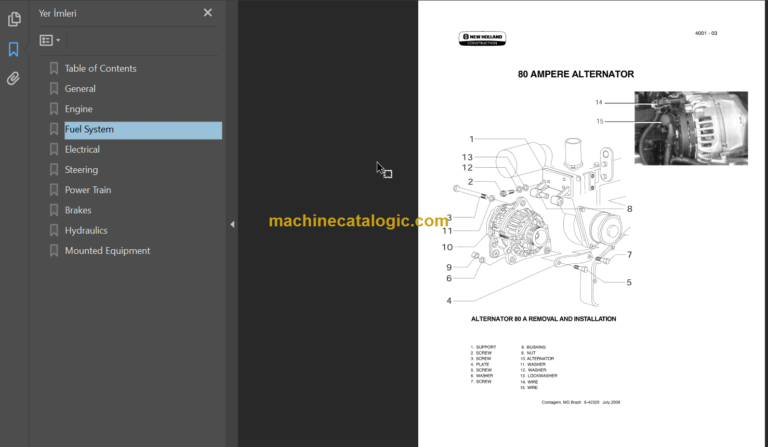Click the bookmark icon beside Electrical
This screenshot has height=447, width=768.
click(54, 149)
